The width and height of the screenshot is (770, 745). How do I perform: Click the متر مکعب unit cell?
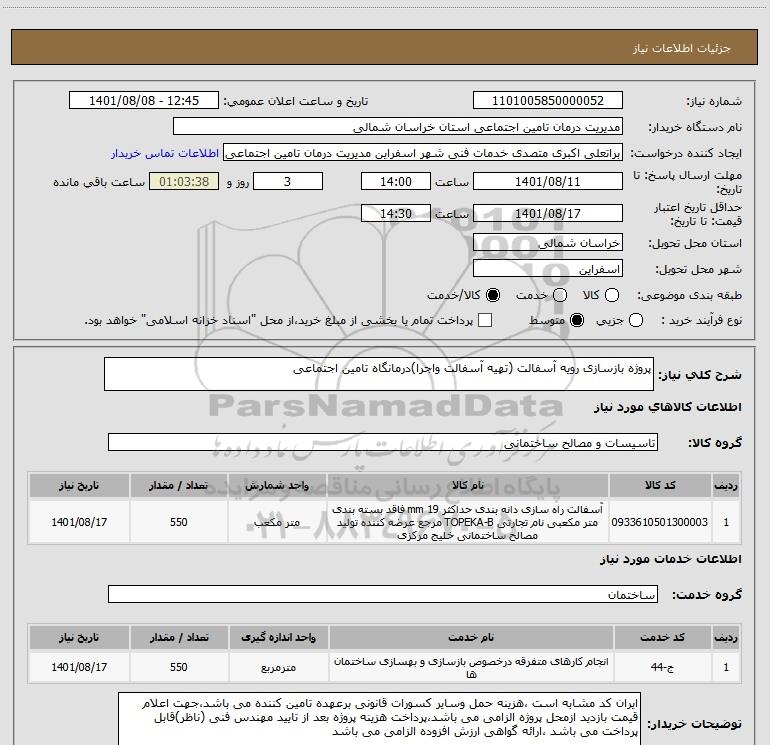(x=277, y=522)
